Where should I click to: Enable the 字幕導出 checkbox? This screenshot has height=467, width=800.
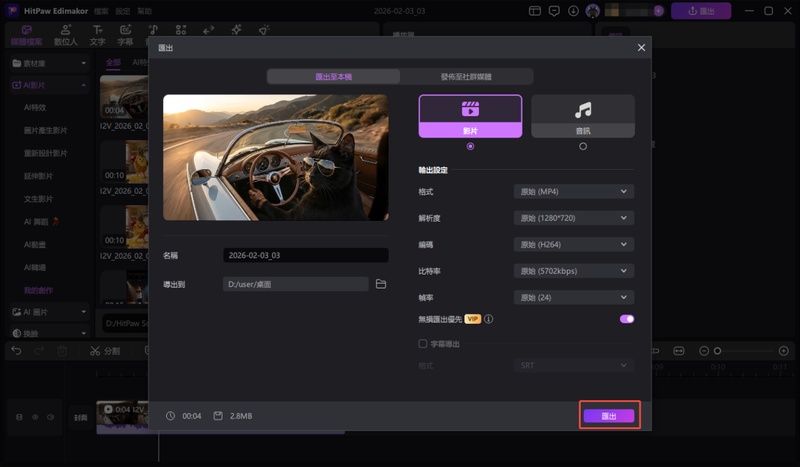tap(423, 343)
